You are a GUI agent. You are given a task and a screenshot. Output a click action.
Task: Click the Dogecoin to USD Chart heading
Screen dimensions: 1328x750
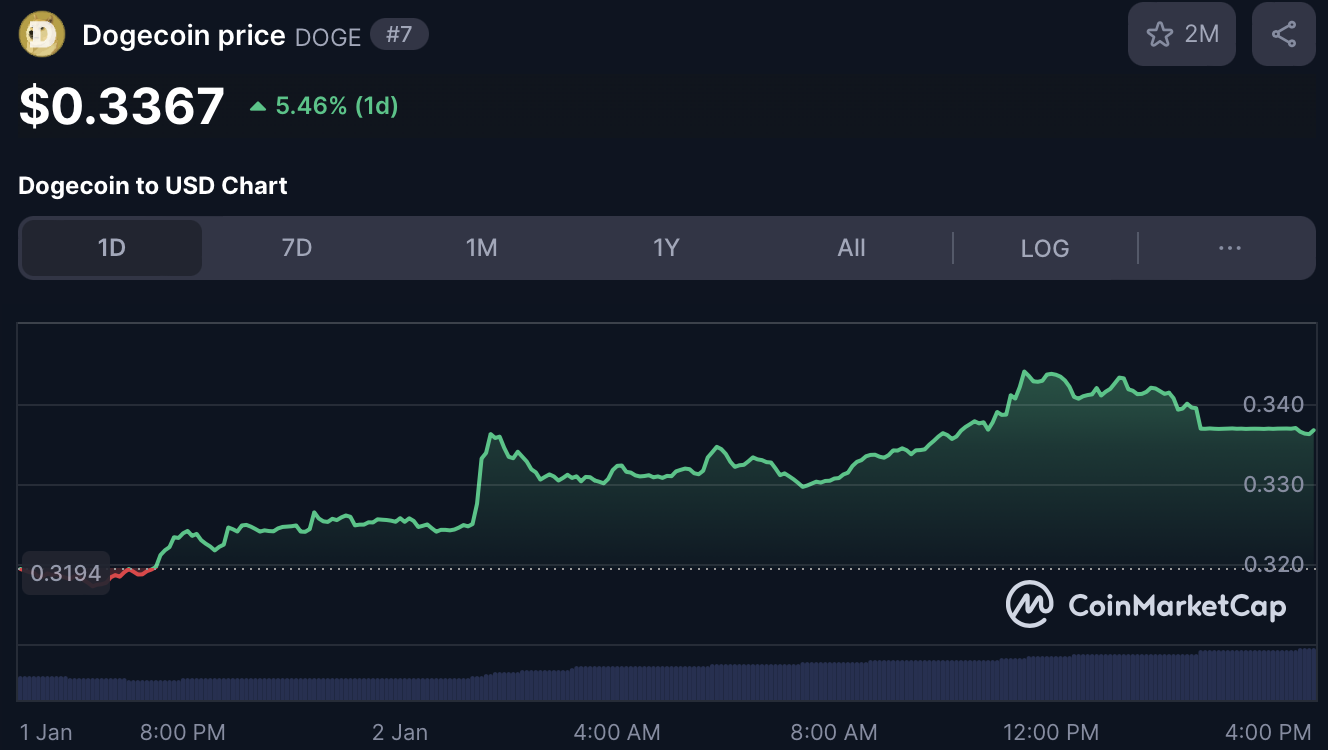[153, 186]
